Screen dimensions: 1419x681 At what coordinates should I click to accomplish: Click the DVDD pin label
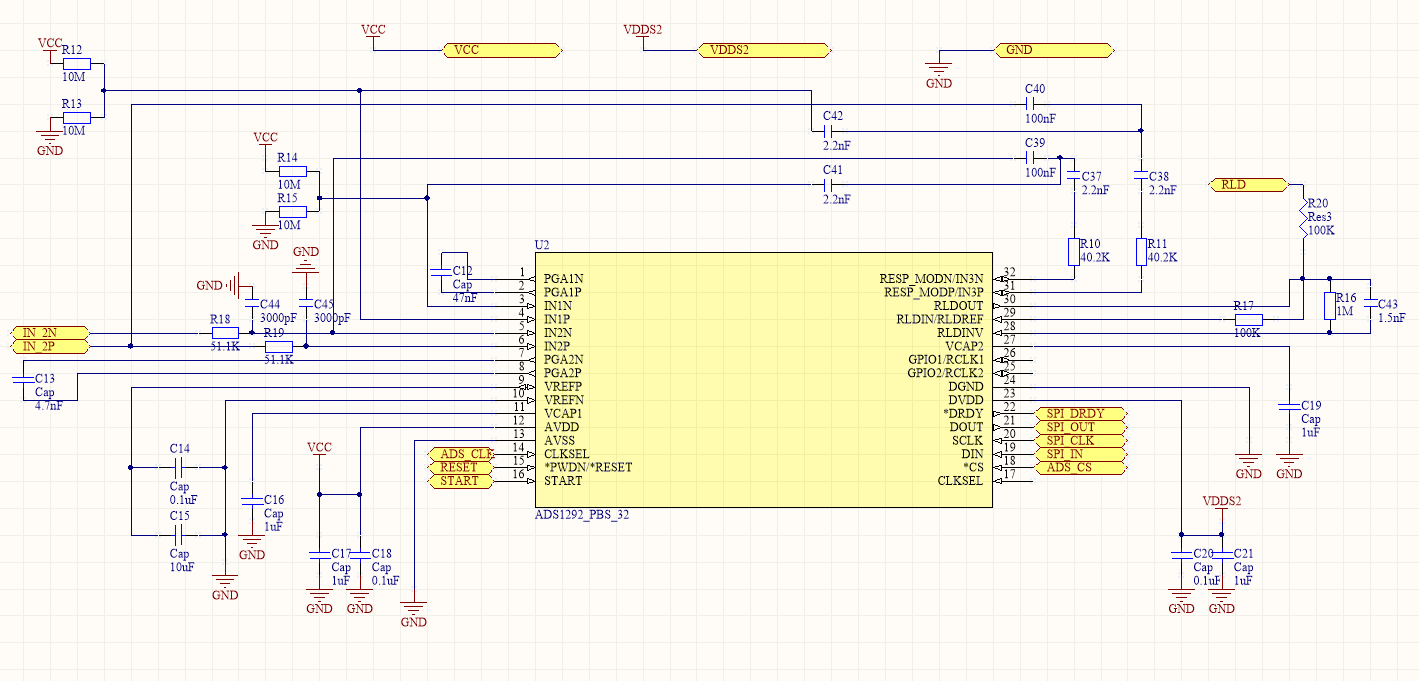click(965, 400)
